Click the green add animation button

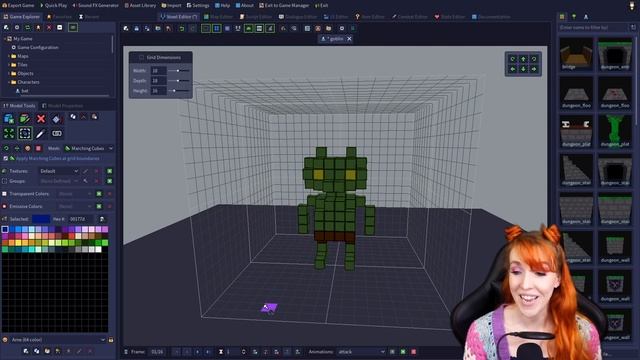pos(403,352)
